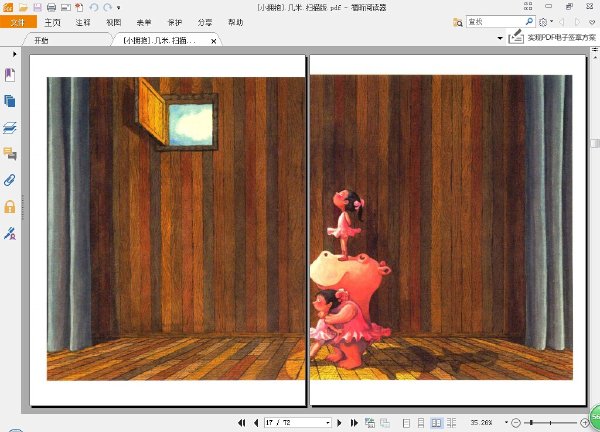Viewport: 600px width, 432px height.
Task: Open the 文件 (File) menu
Action: click(18, 22)
